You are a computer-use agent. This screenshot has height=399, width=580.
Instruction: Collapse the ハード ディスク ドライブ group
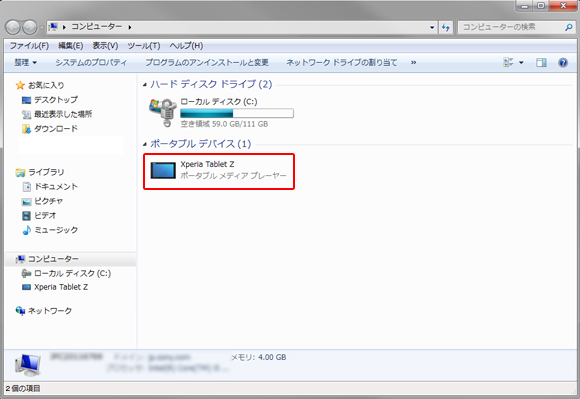click(145, 85)
